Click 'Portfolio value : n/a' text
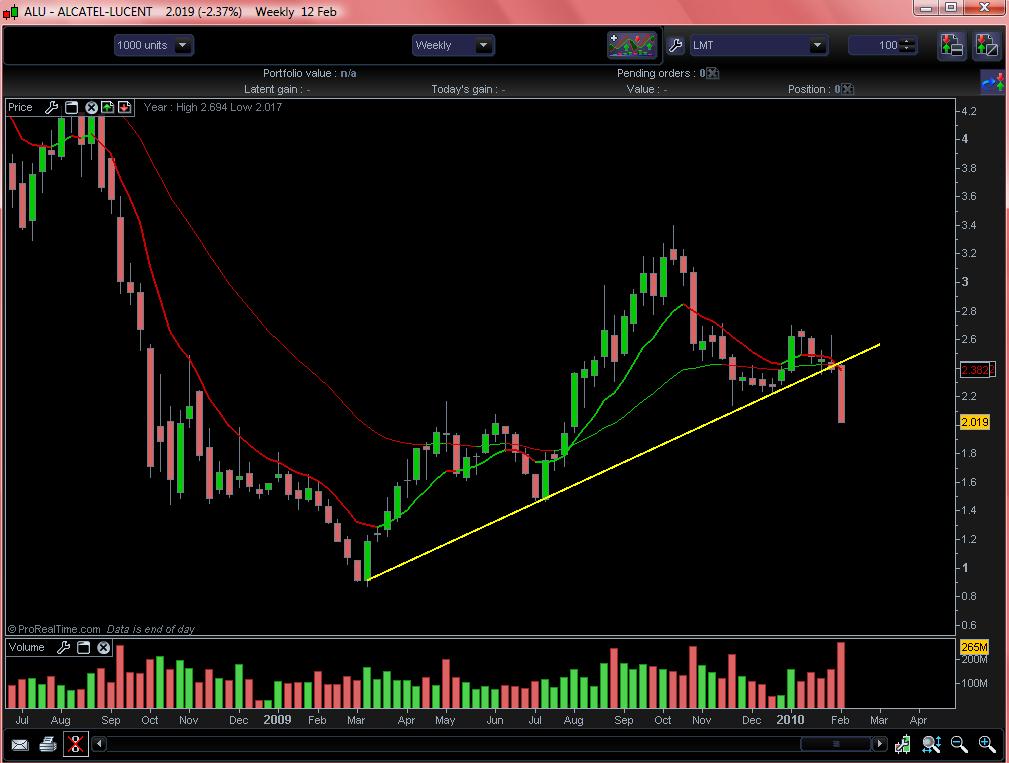 tap(310, 73)
